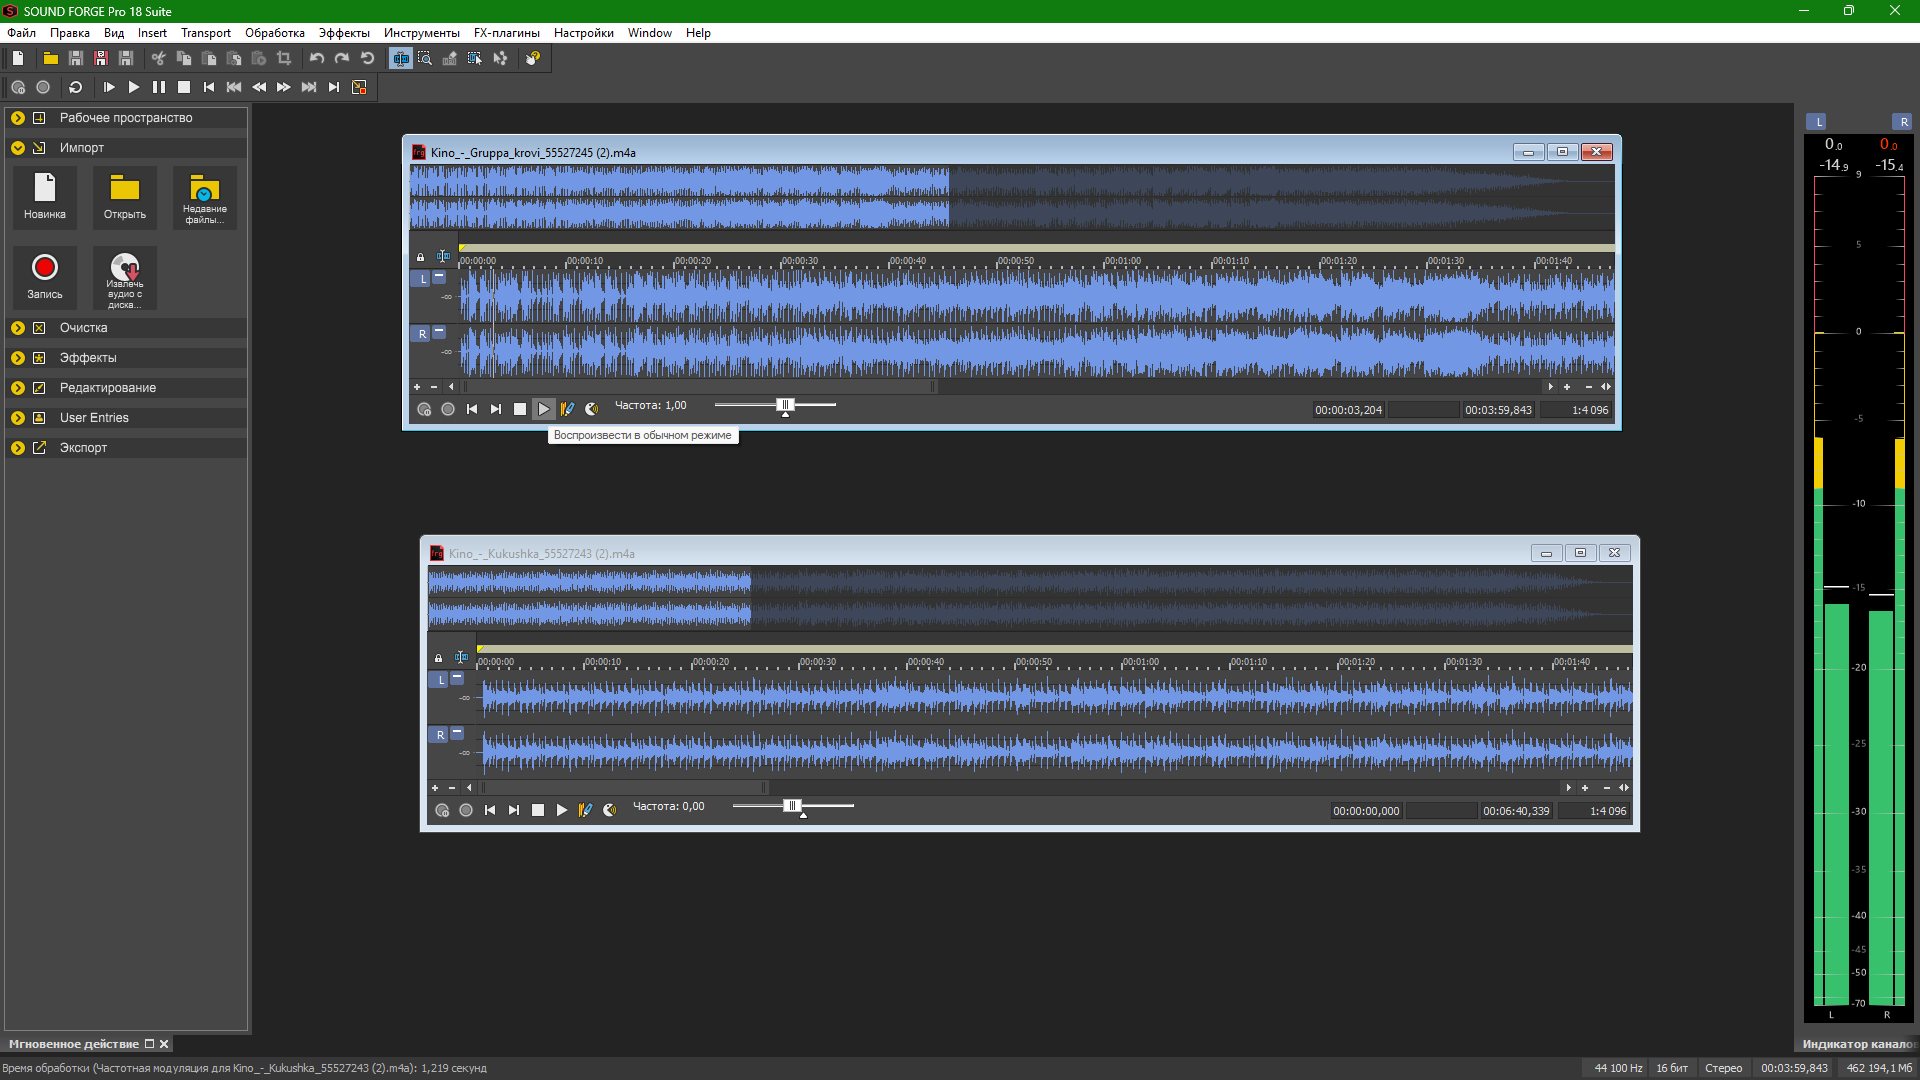The image size is (1920, 1080).
Task: Expand the Очистка section
Action: pos(18,328)
